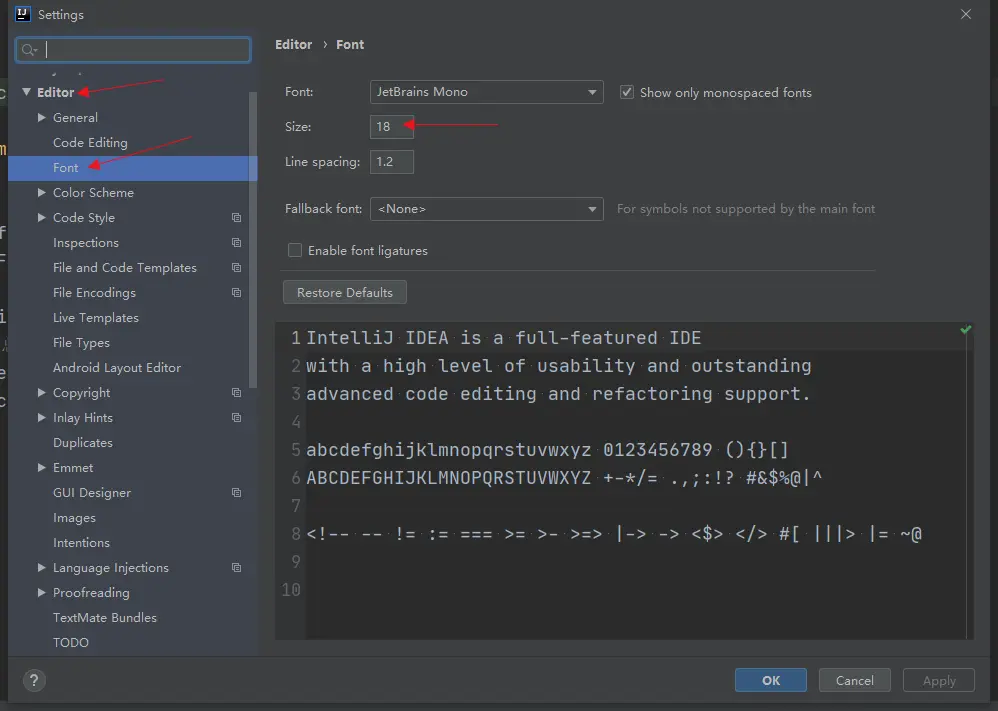Expand the Inlay Hints node
The height and width of the screenshot is (711, 998).
(41, 418)
